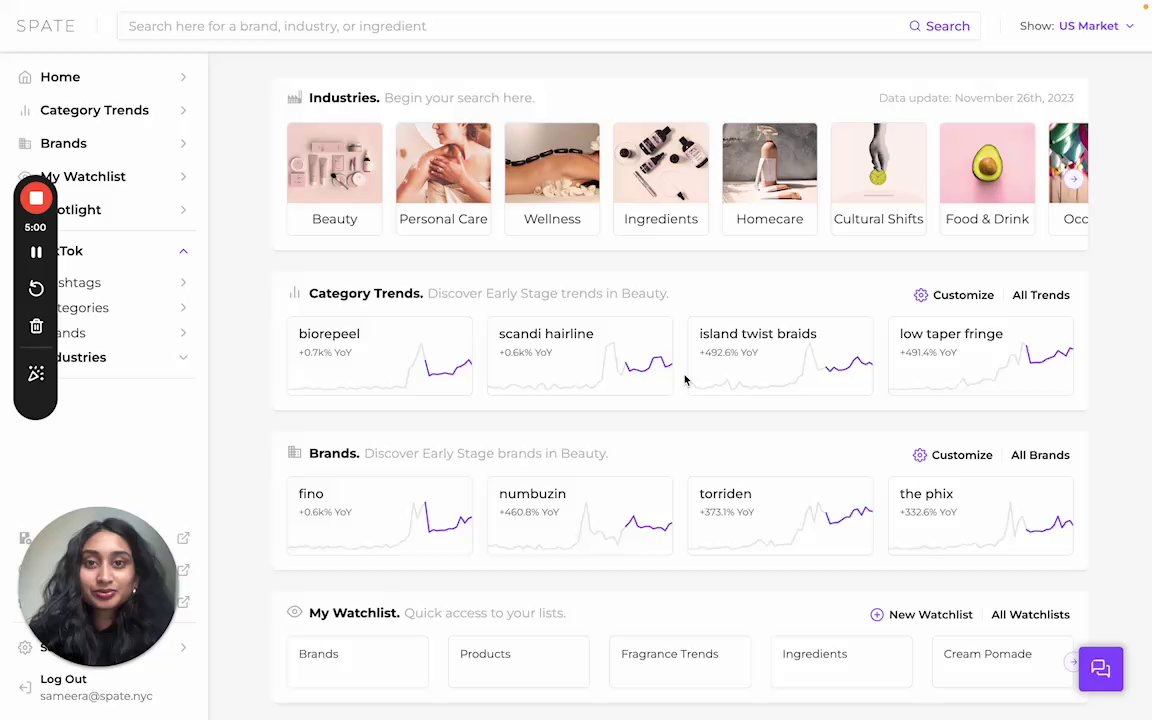Click the All Trends link
Screen dimensions: 1152x720
(1040, 295)
